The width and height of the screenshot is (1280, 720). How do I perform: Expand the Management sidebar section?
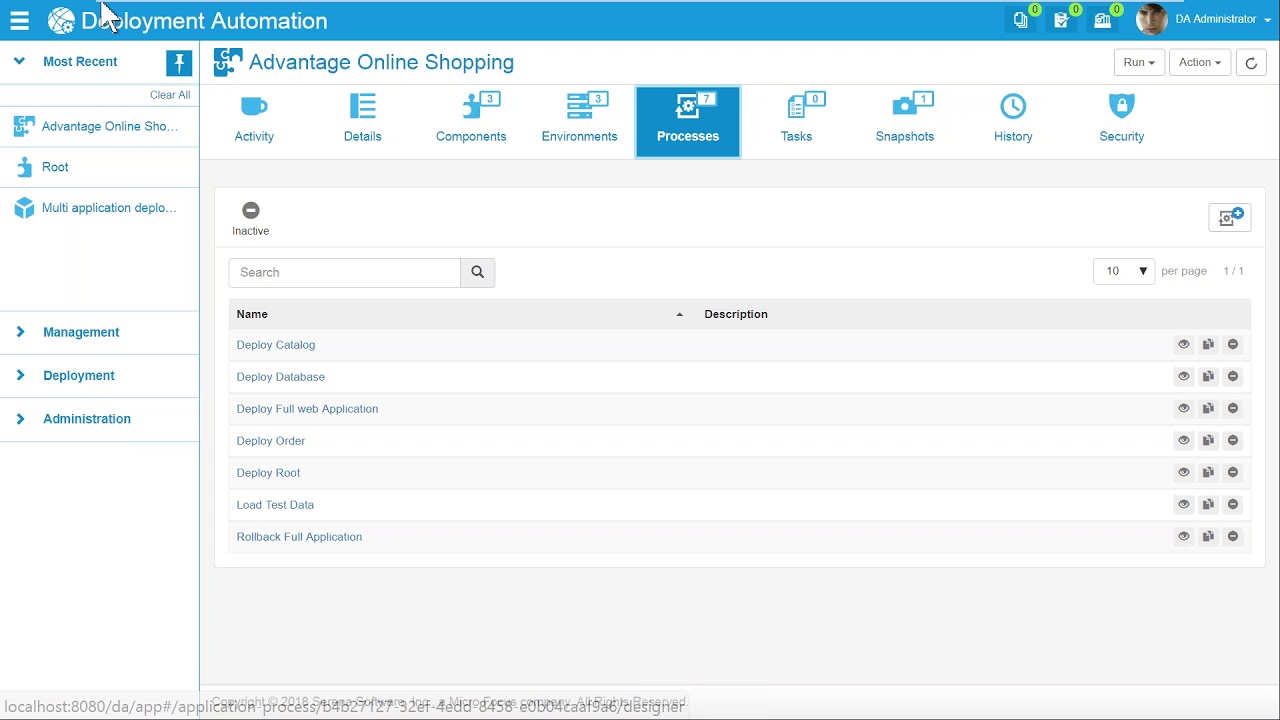tap(81, 332)
